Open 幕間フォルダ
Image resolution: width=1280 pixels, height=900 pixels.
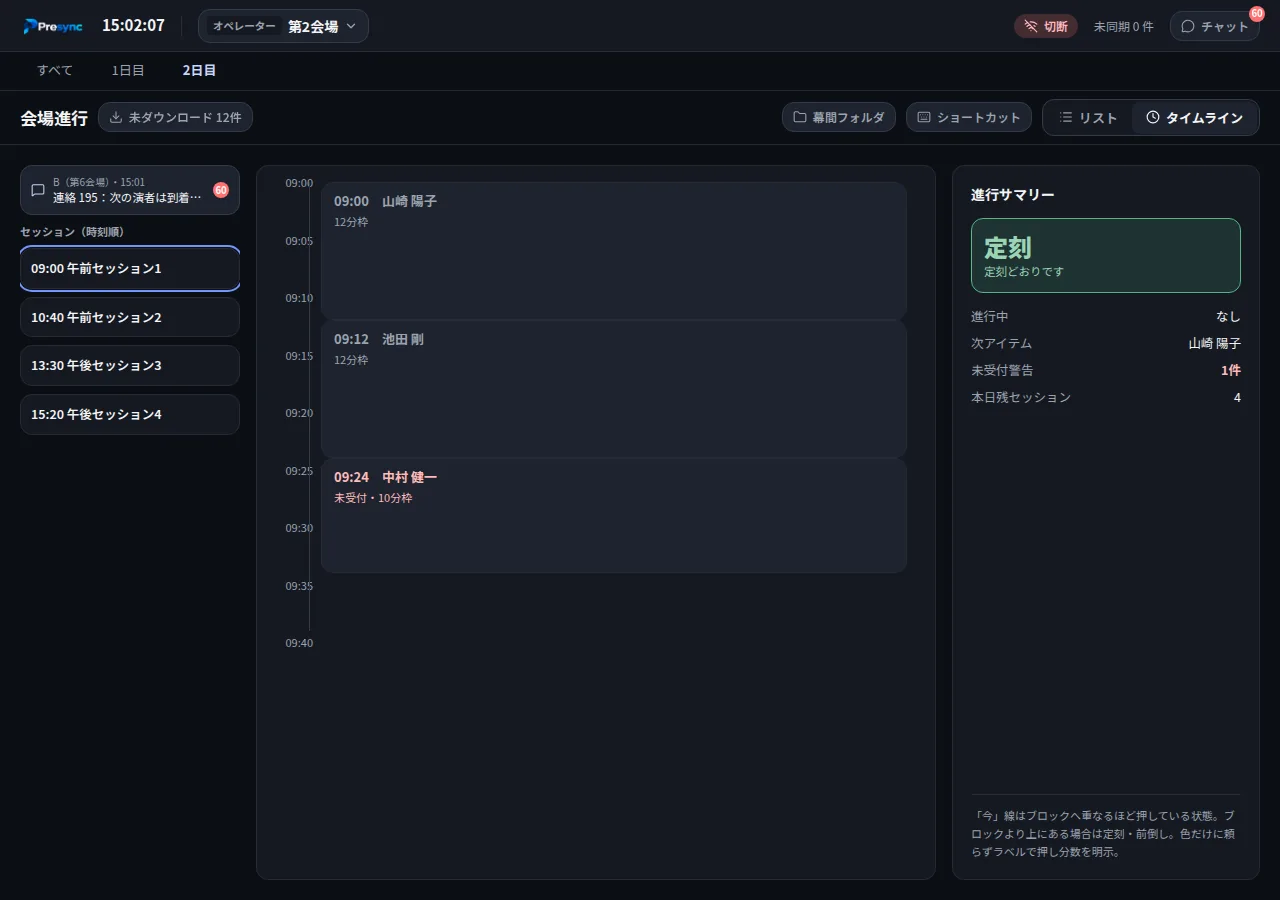pos(838,117)
